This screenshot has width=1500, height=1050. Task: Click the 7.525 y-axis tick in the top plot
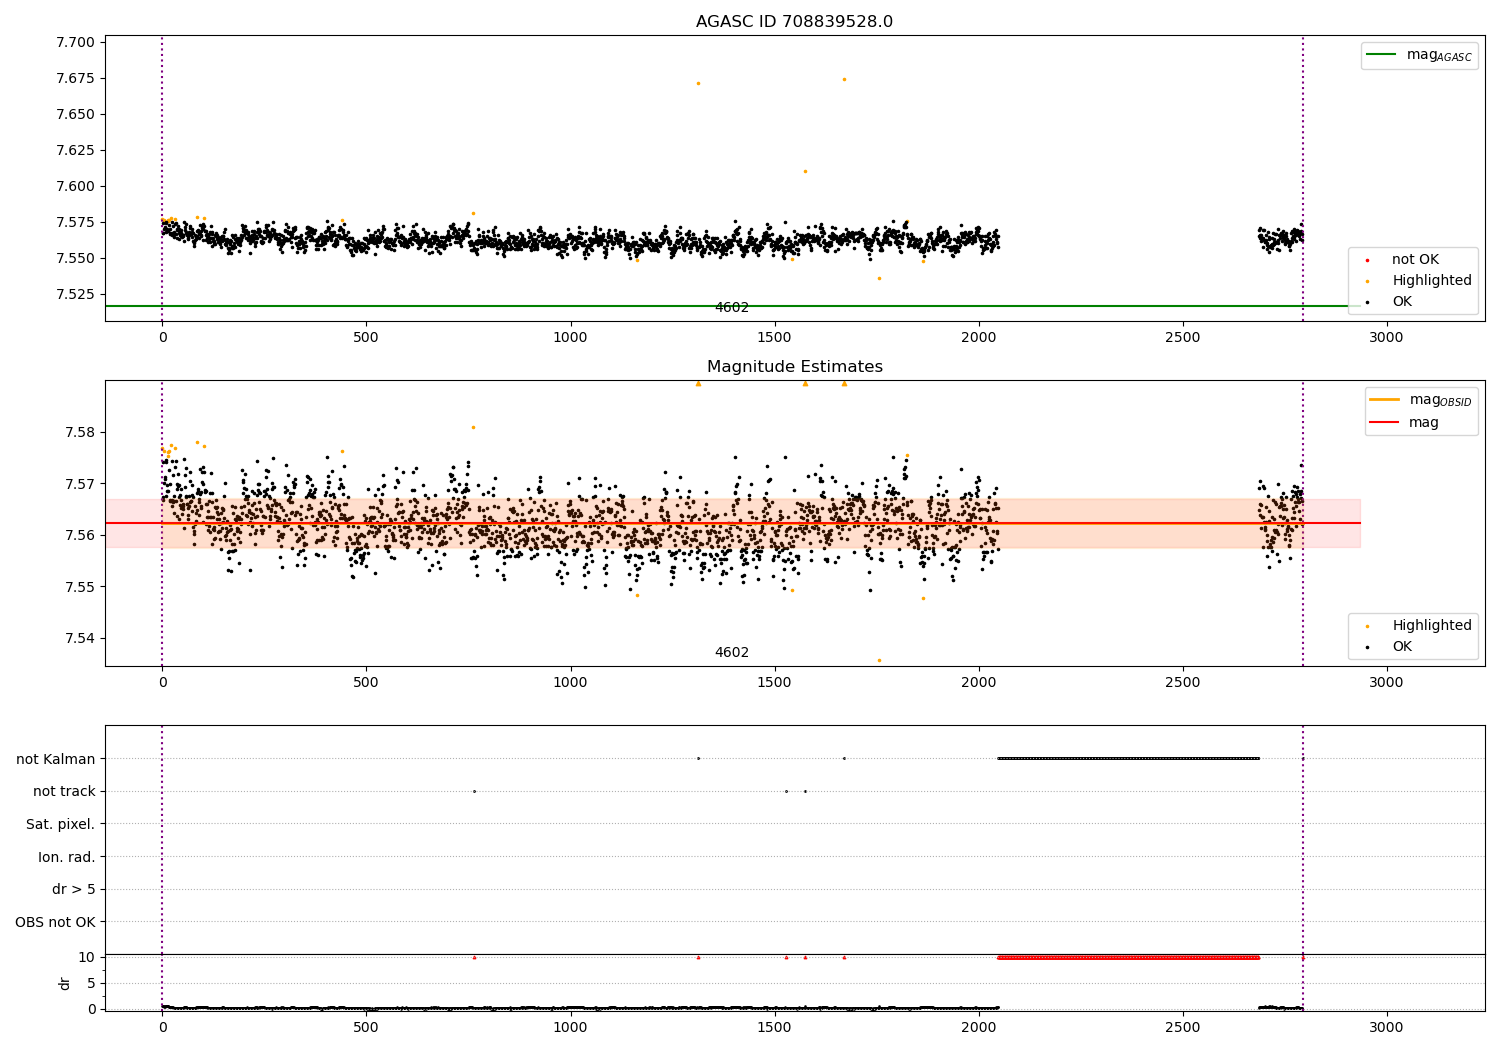[75, 294]
